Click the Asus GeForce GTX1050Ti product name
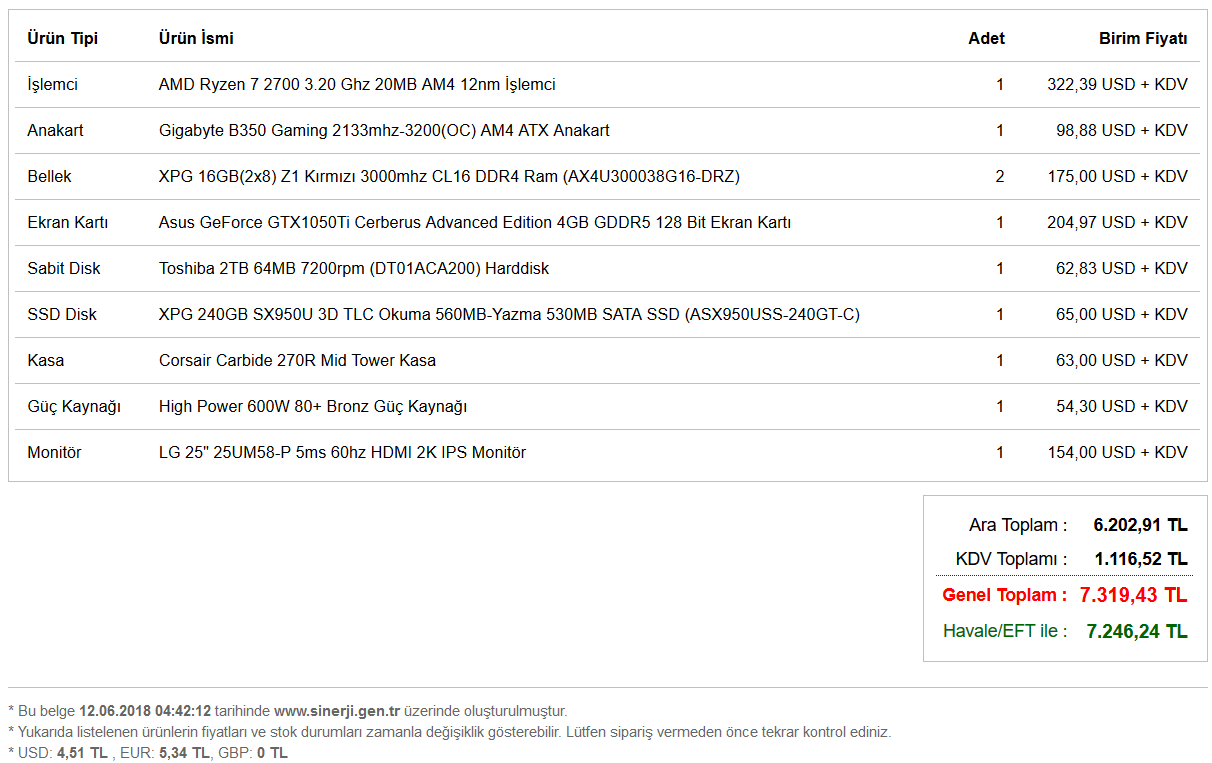This screenshot has width=1212, height=763. pyautogui.click(x=475, y=223)
